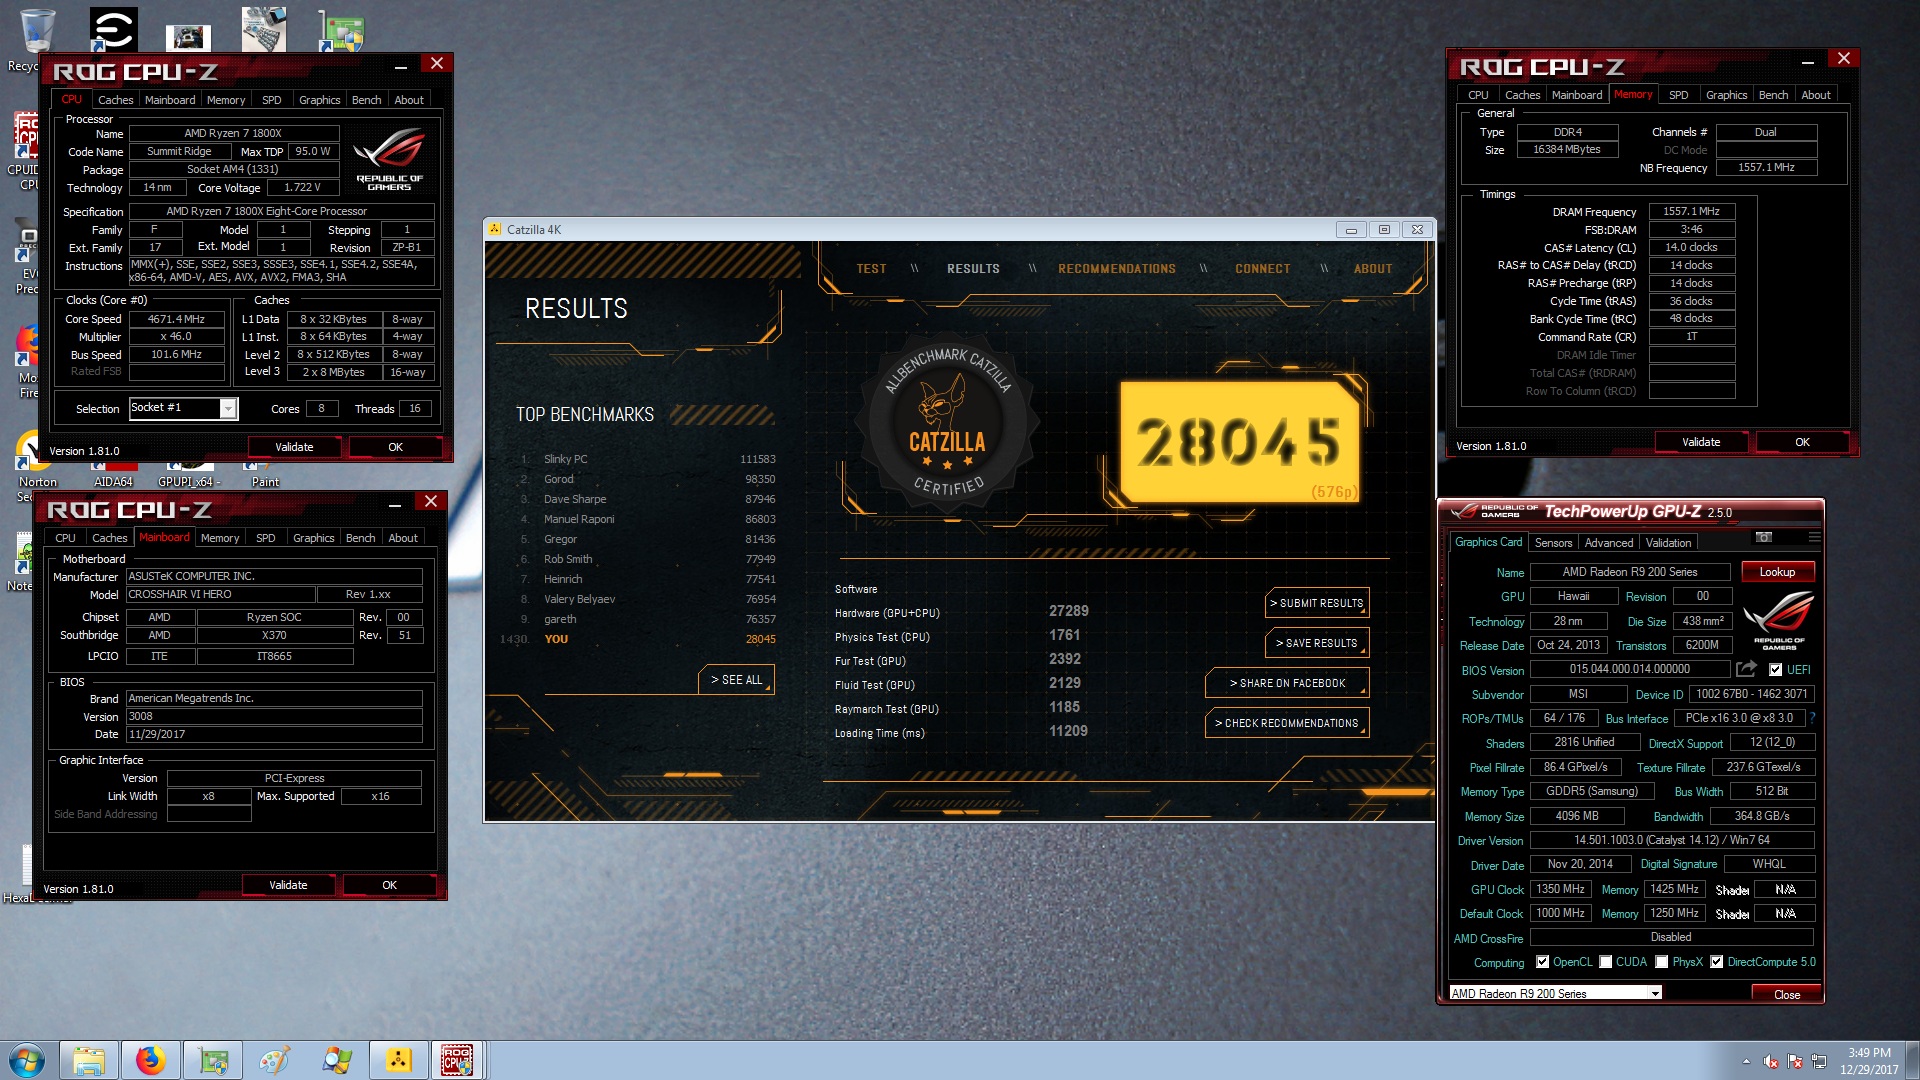Open the AMD Radeon R9 200 Series dropdown
Image resolution: width=1920 pixels, height=1080 pixels.
click(1556, 993)
